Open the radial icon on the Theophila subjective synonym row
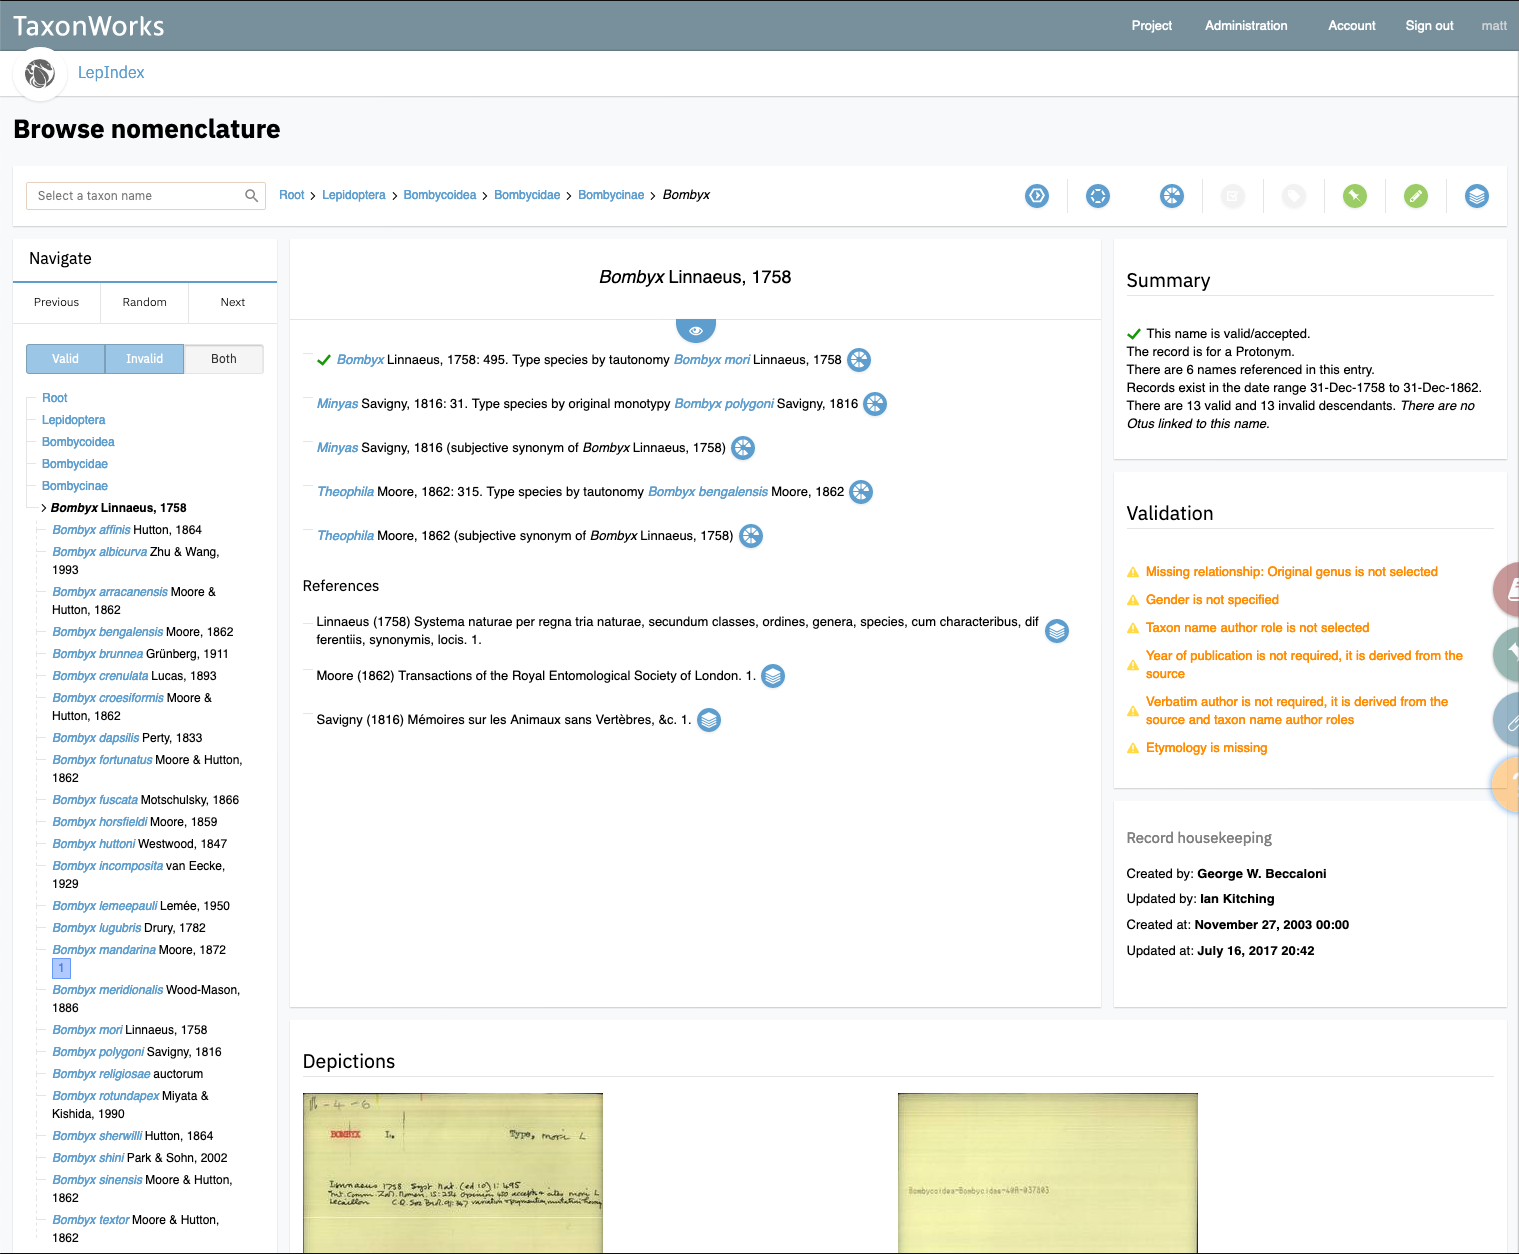This screenshot has height=1254, width=1519. tap(751, 536)
